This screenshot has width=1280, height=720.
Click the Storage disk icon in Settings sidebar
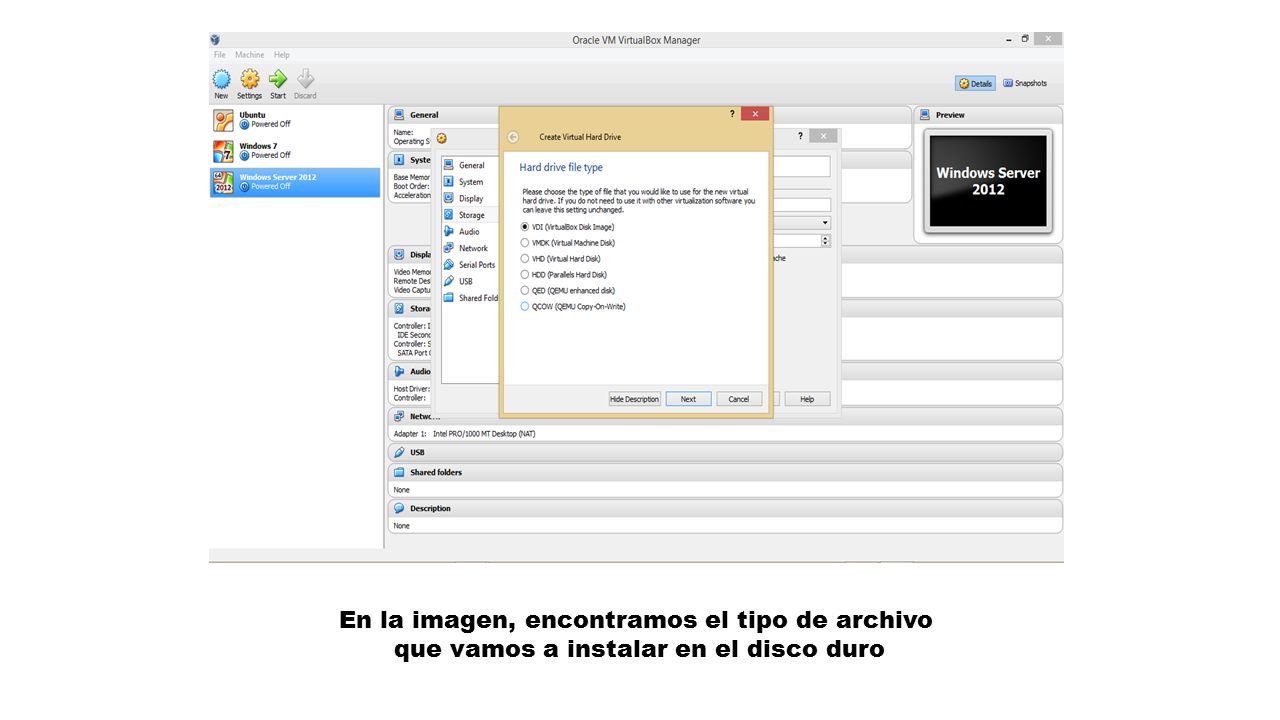click(x=449, y=215)
